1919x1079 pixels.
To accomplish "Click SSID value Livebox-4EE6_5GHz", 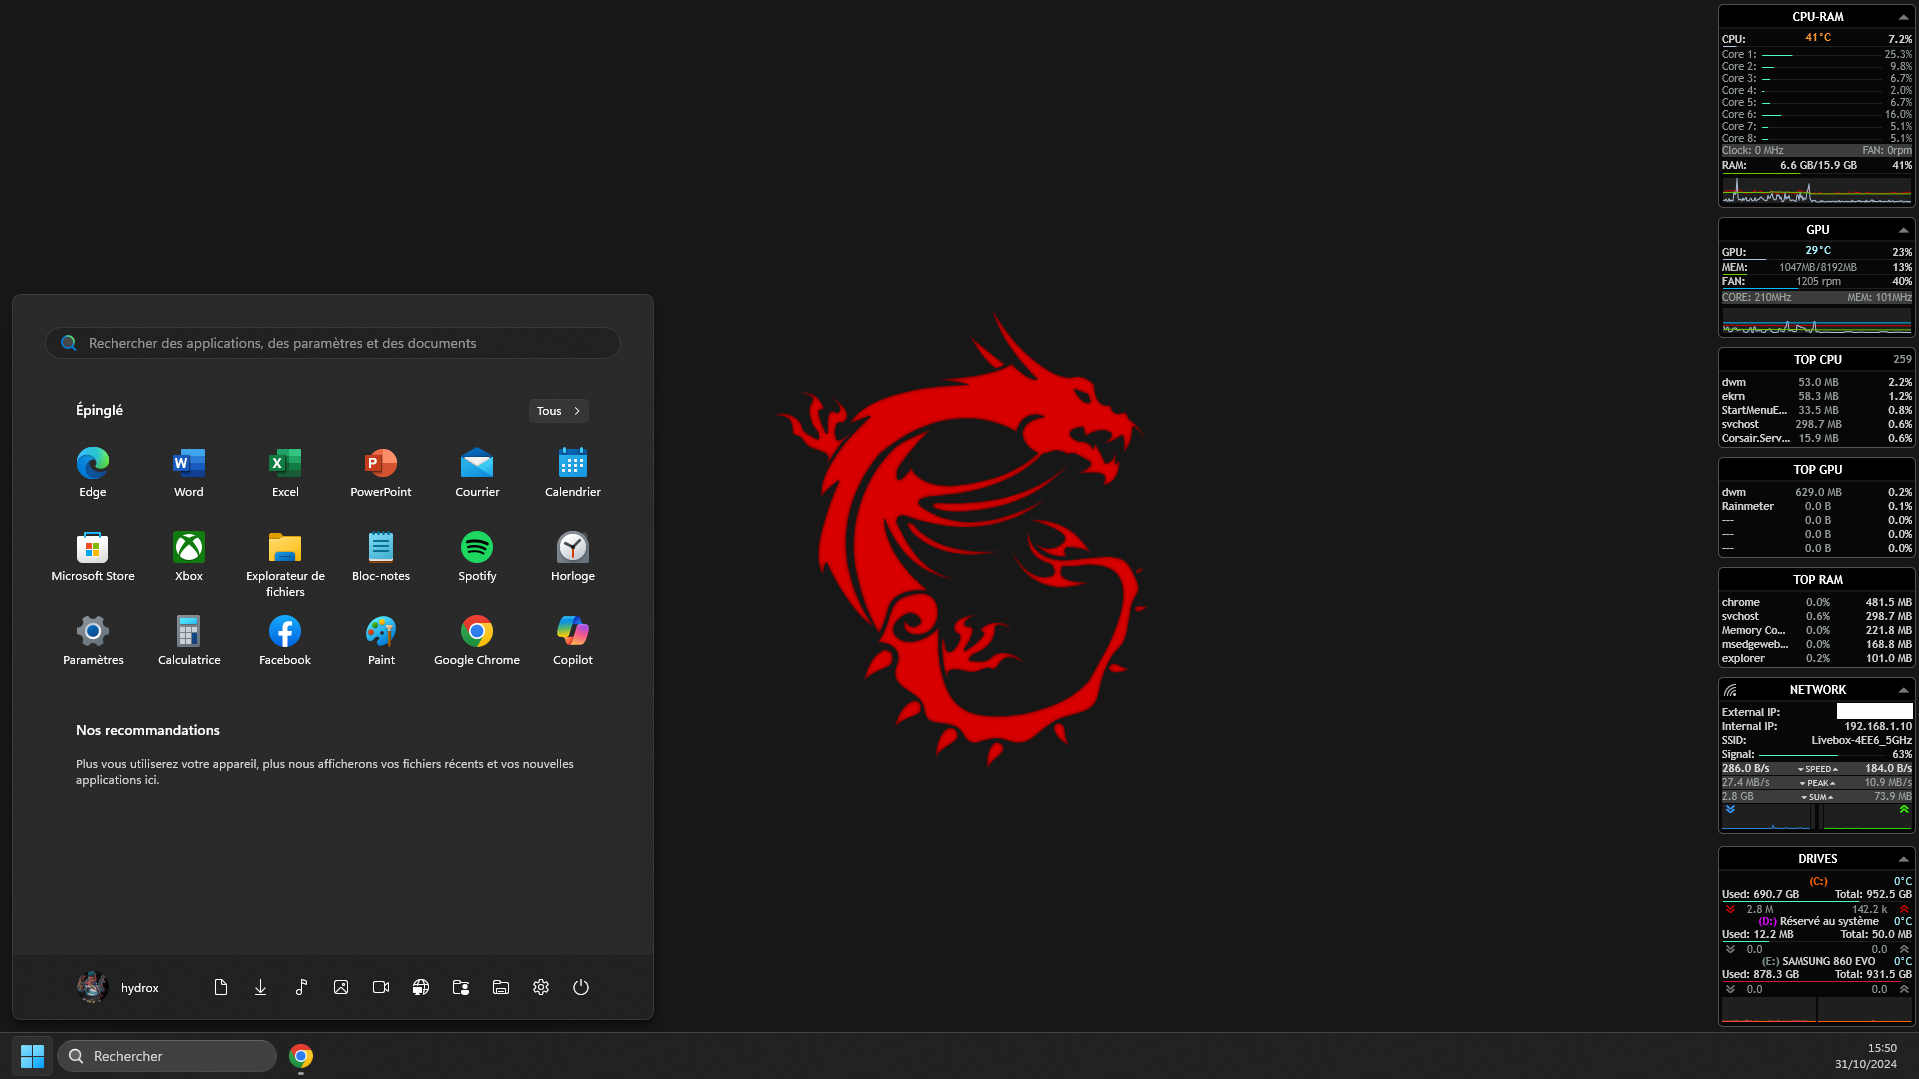I will click(x=1861, y=740).
